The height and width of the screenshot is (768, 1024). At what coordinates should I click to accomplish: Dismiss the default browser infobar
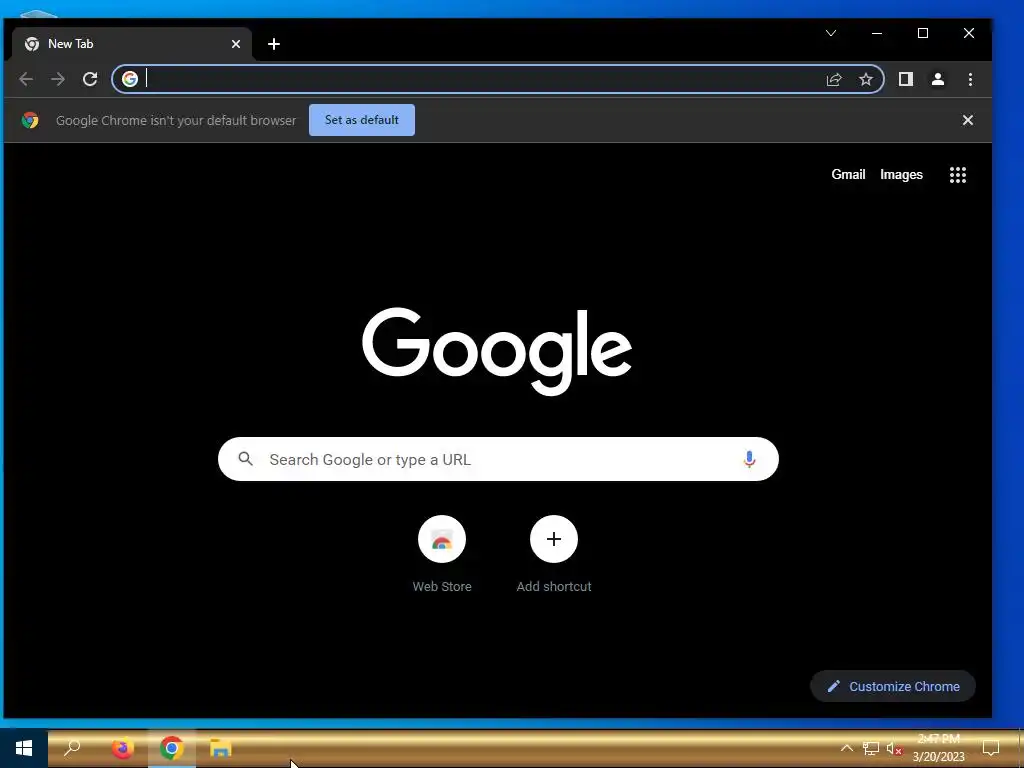coord(968,120)
